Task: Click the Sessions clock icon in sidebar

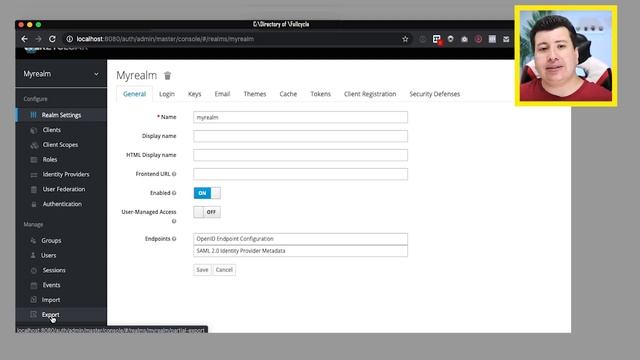Action: coord(33,270)
